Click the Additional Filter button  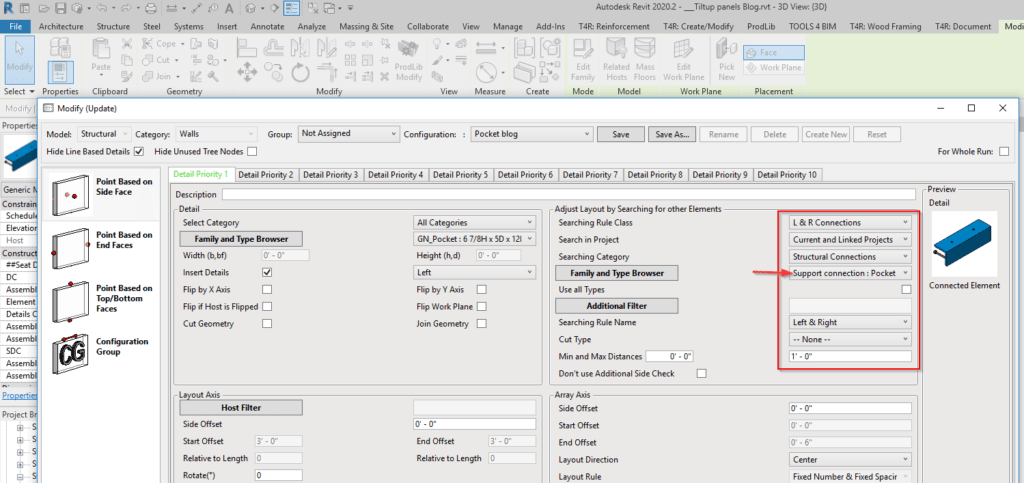tap(616, 305)
